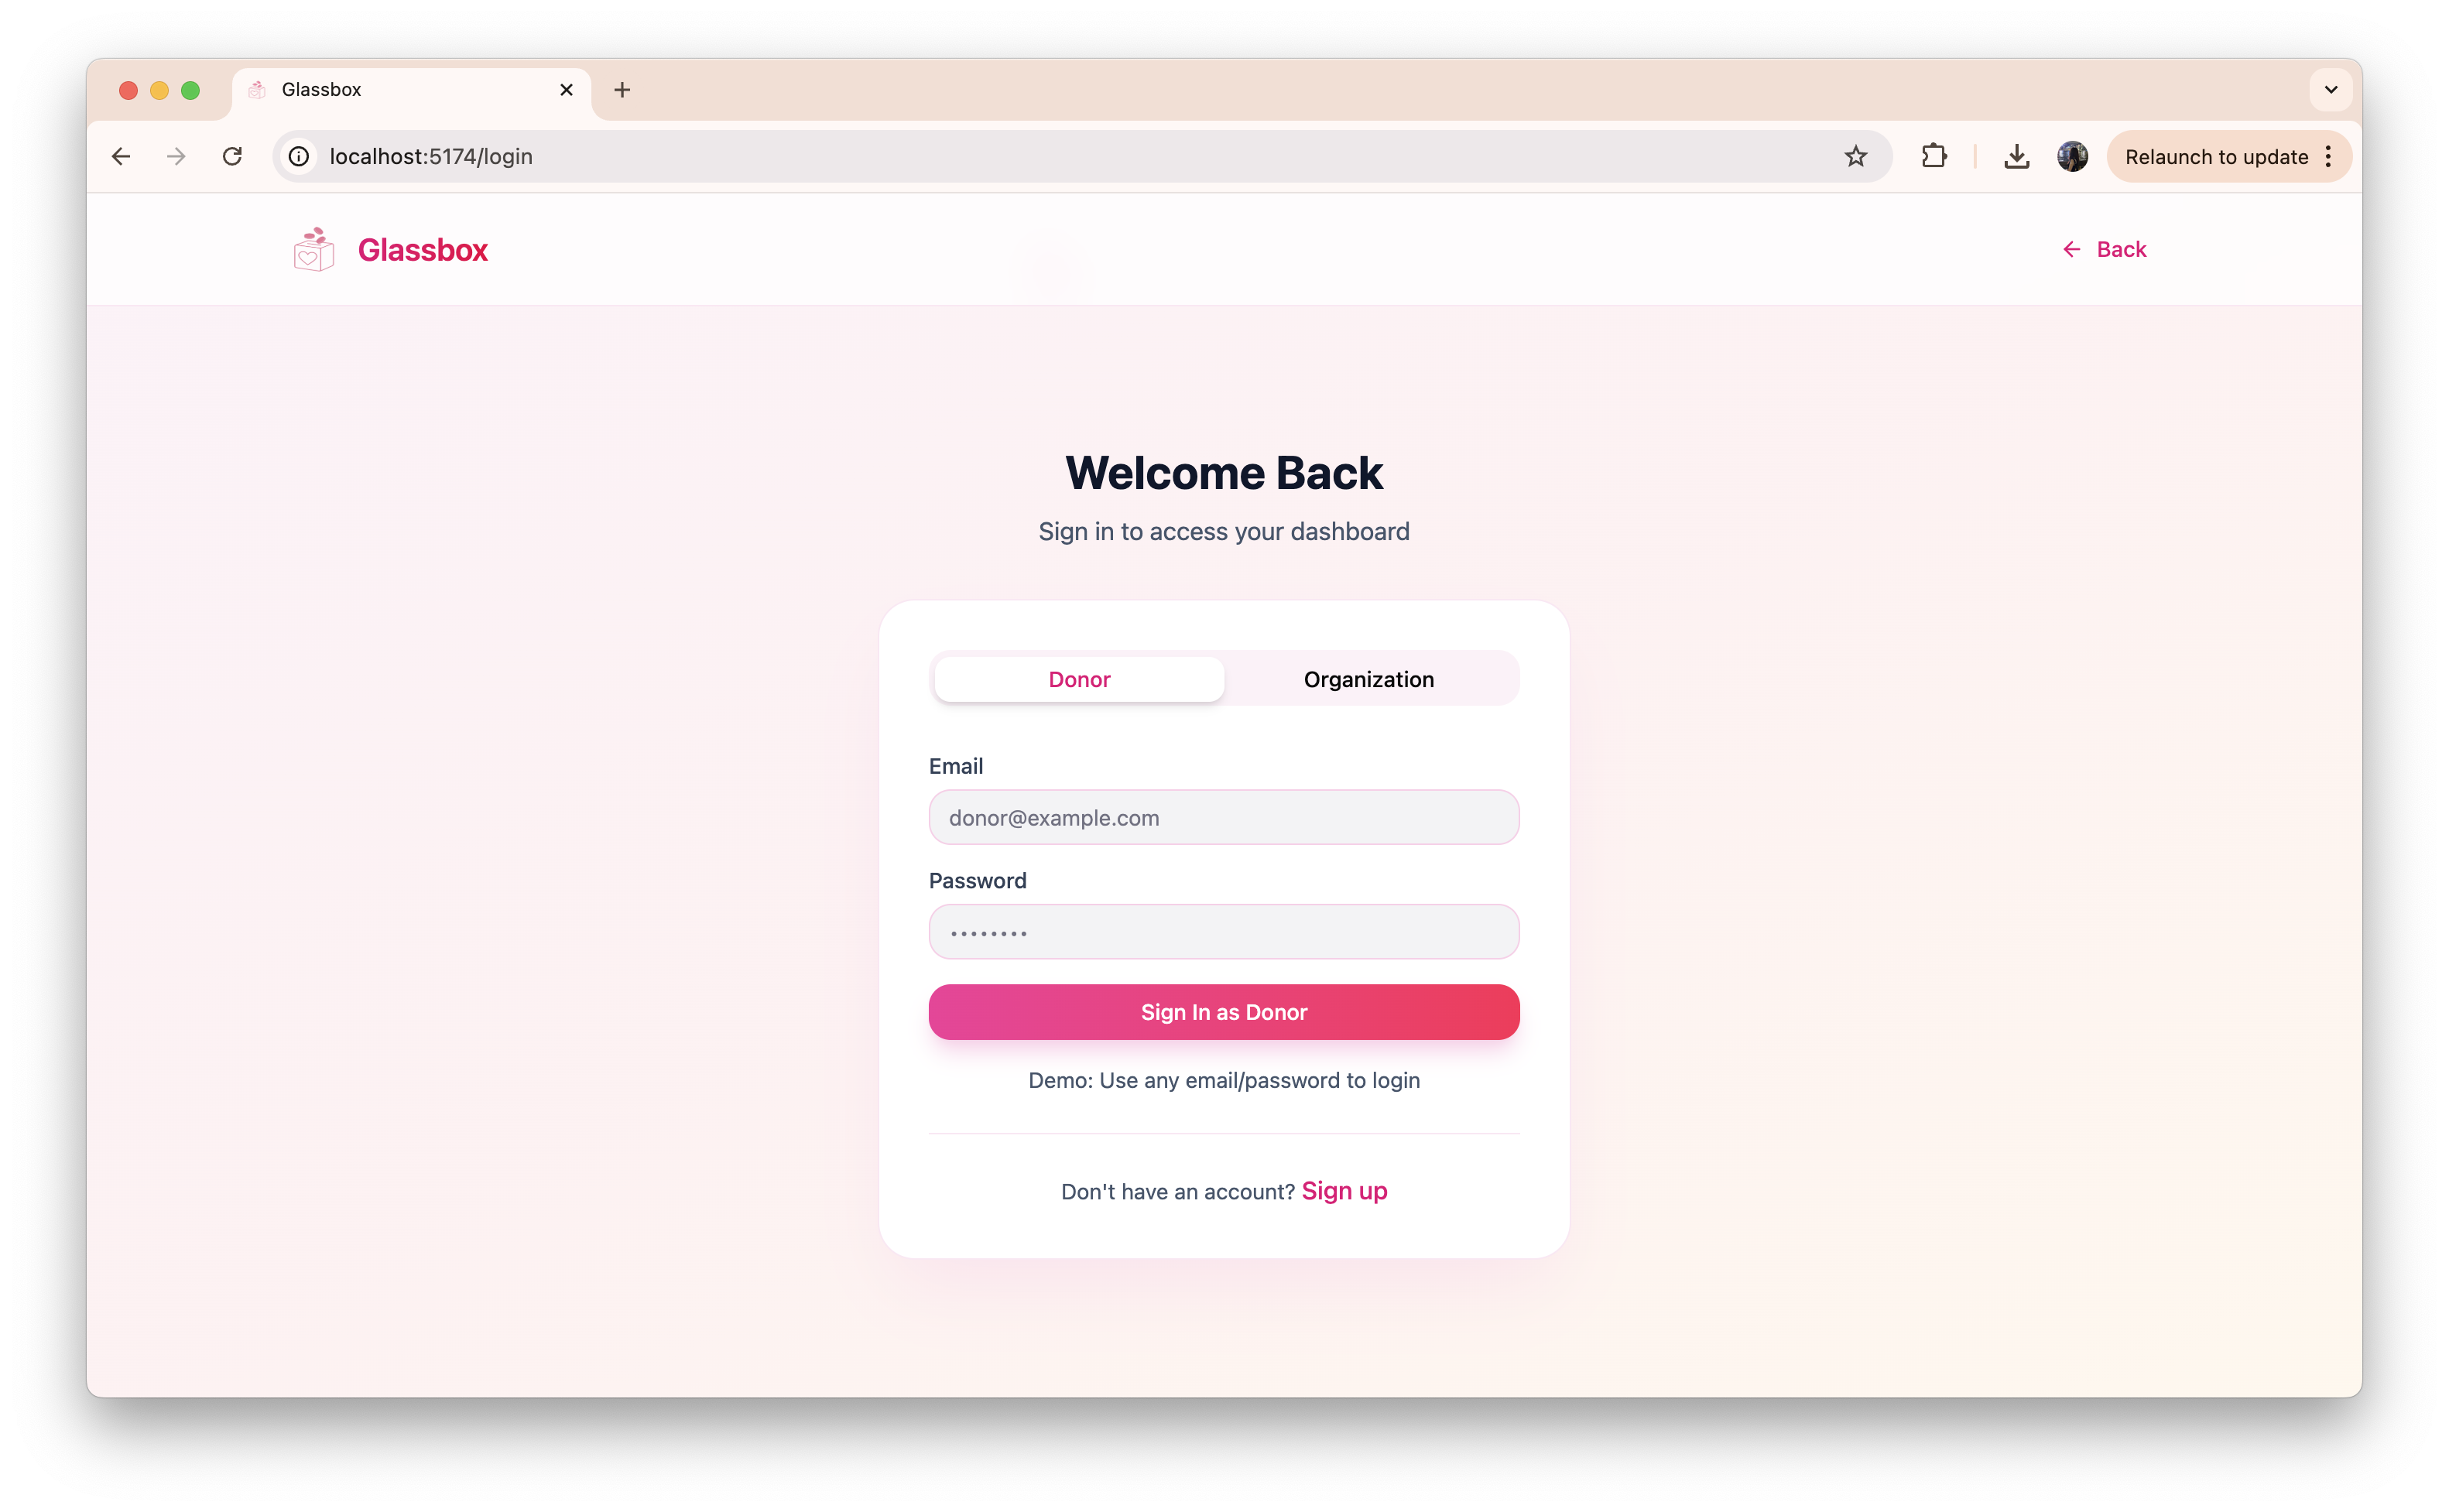Go back using the Back link in the header
The height and width of the screenshot is (1512, 2449).
(2104, 249)
